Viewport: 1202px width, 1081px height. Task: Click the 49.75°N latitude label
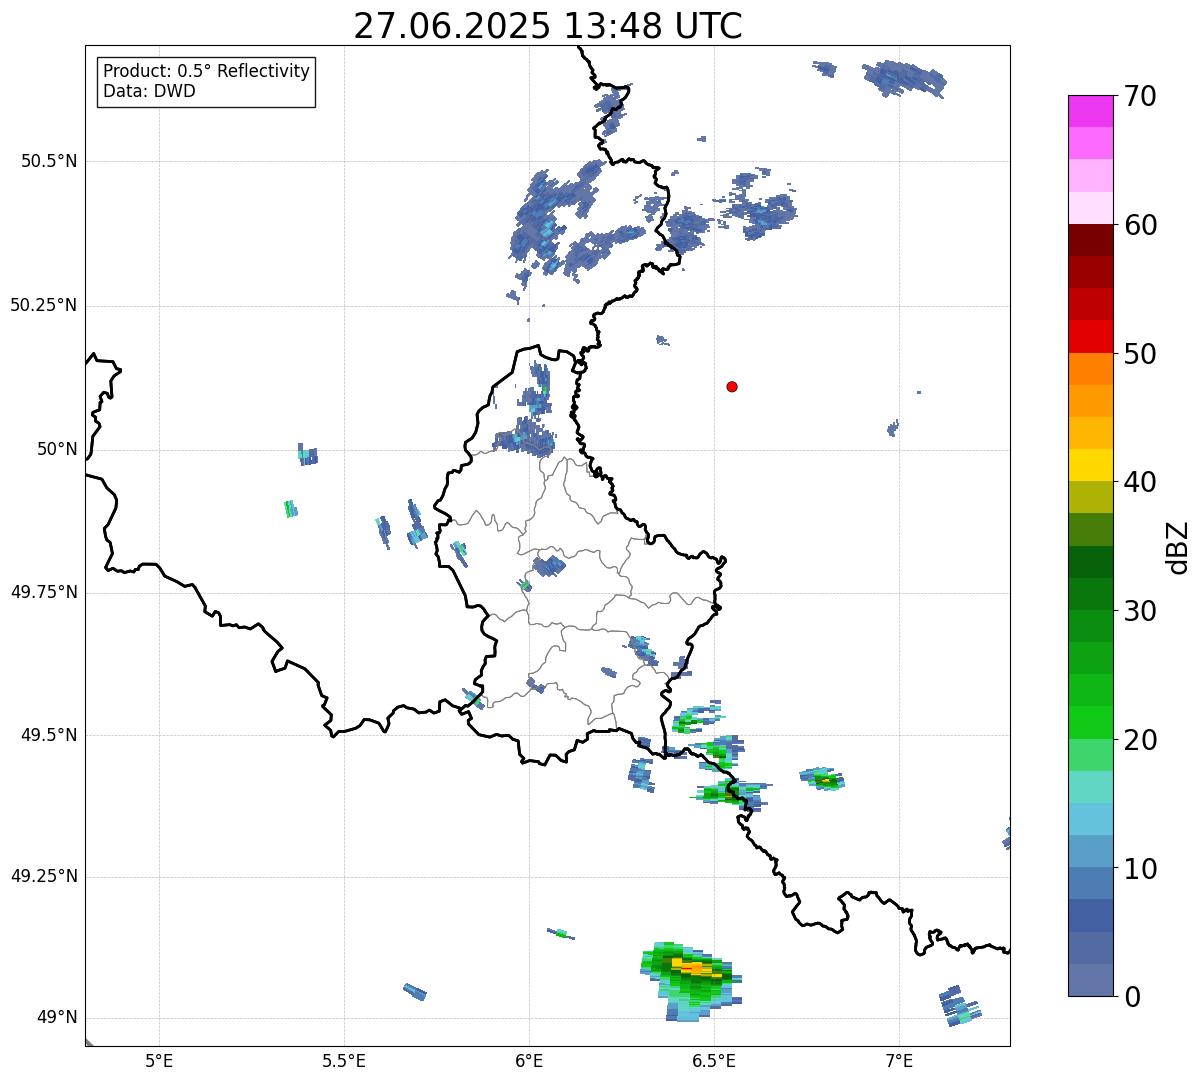tap(43, 592)
